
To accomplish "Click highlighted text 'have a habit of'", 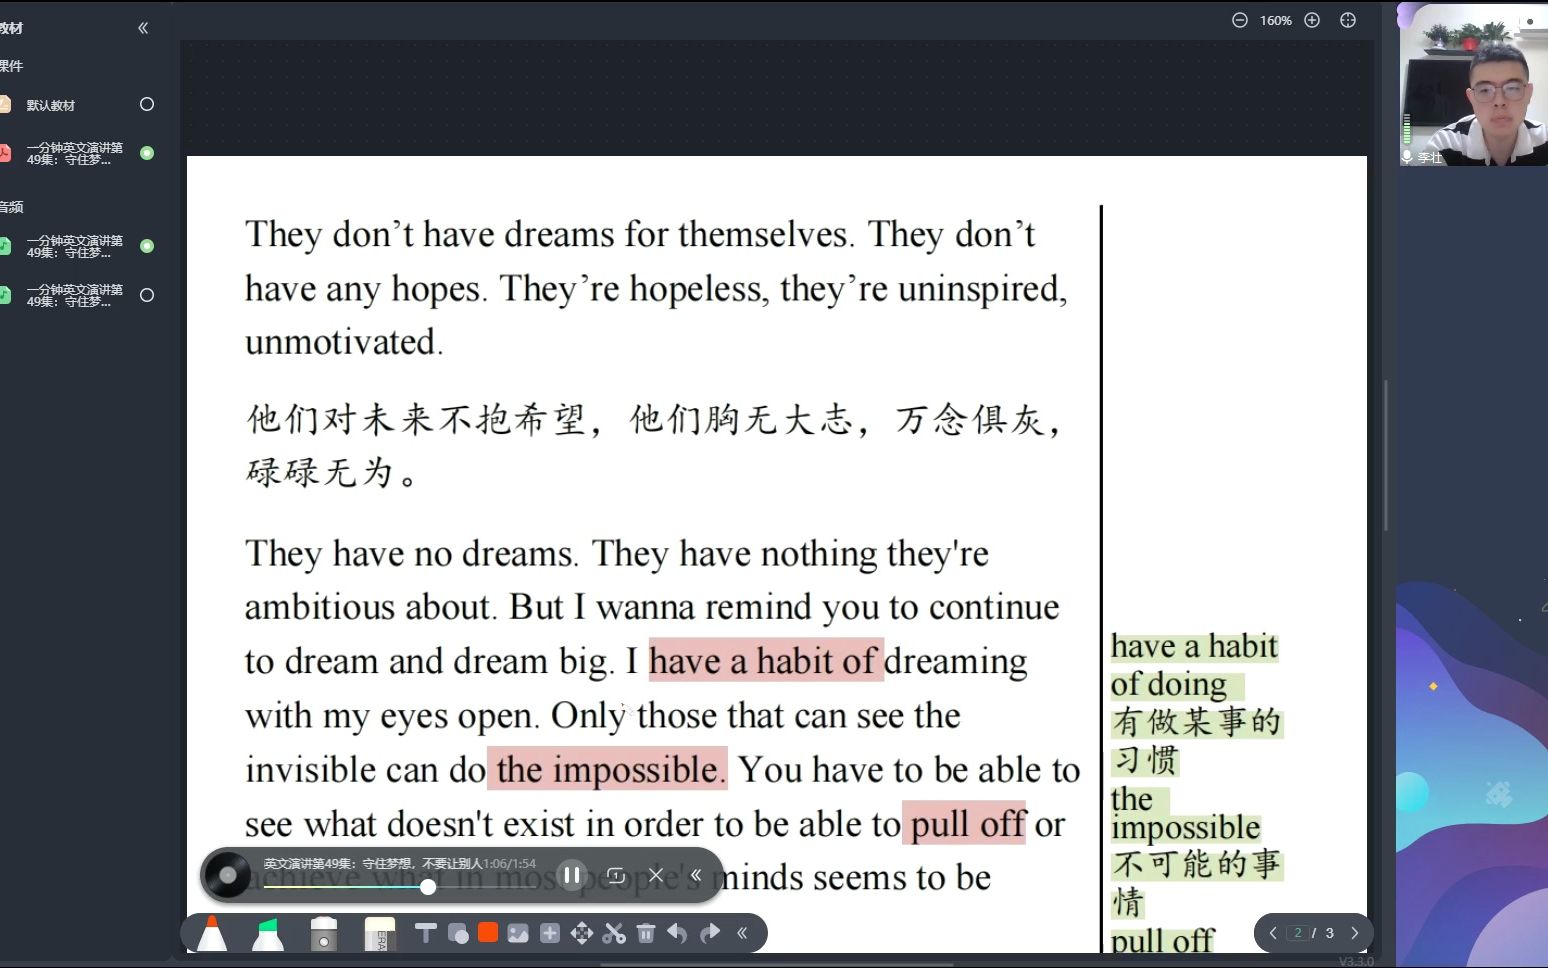I will click(766, 660).
